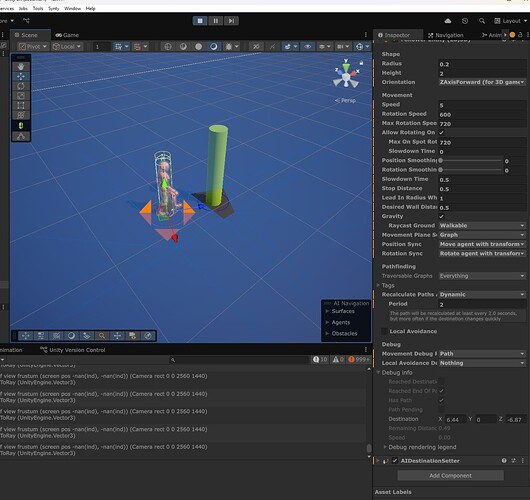Click the Step frame button

tap(231, 21)
